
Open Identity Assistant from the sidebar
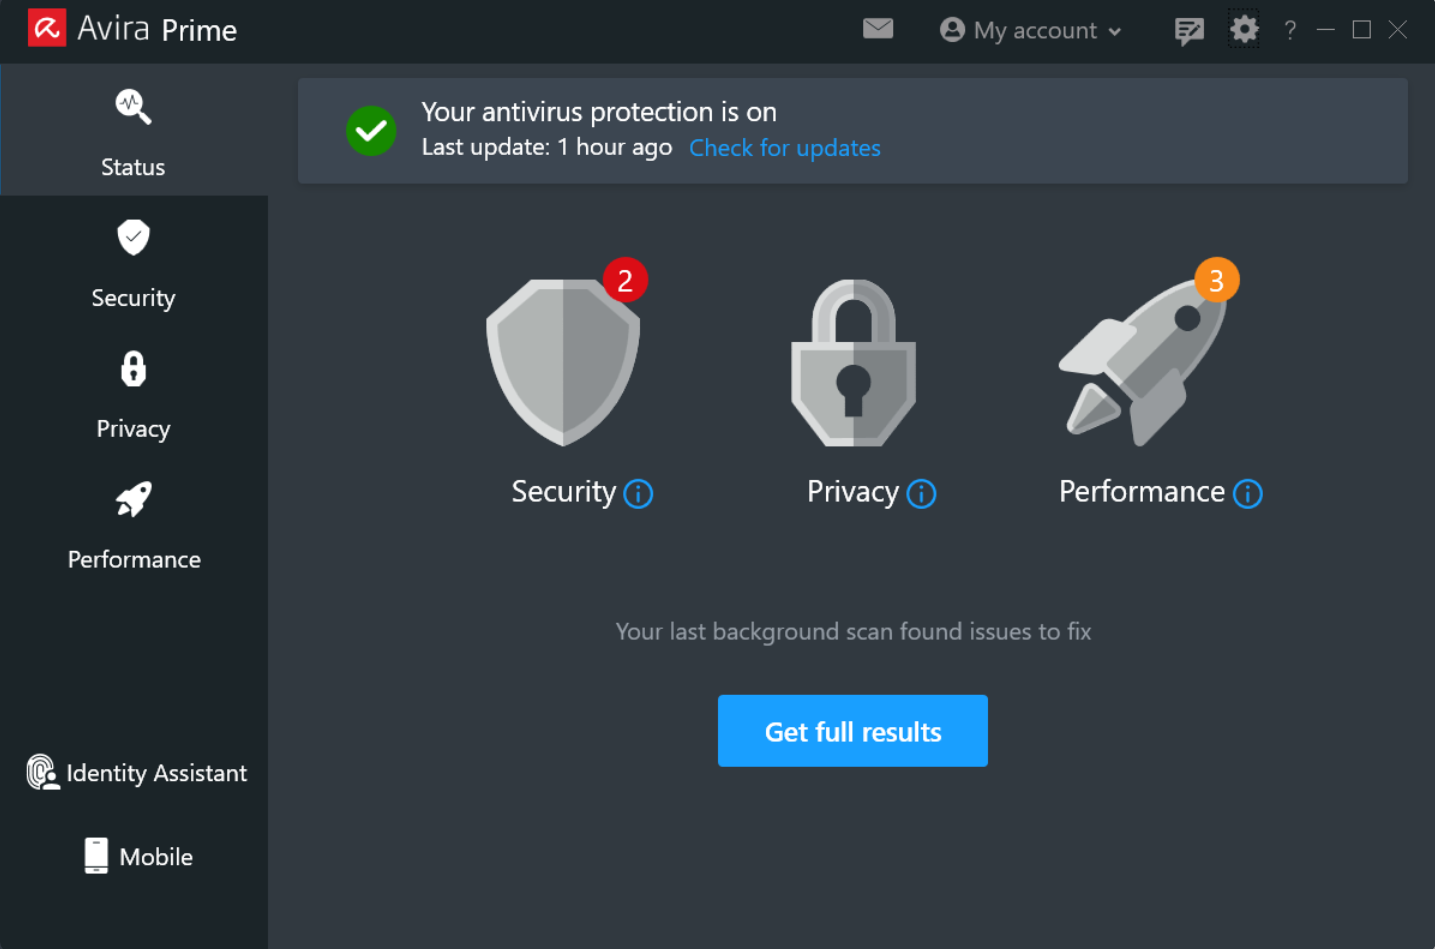[137, 772]
